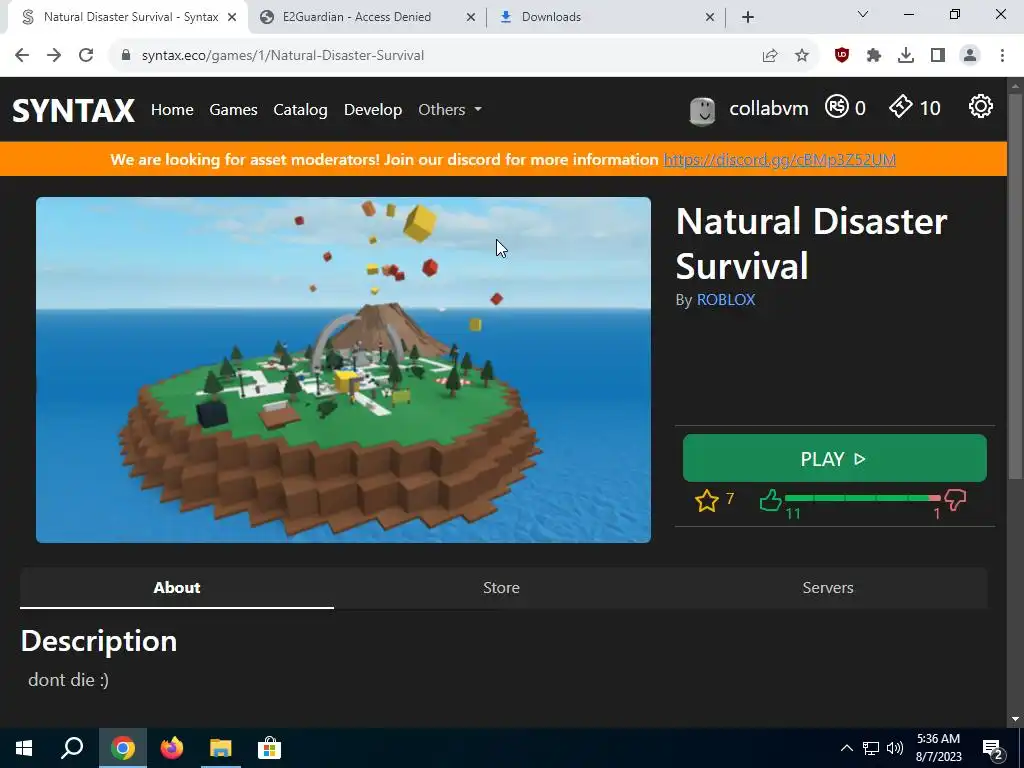The width and height of the screenshot is (1024, 768).
Task: Open a new browser tab
Action: click(748, 18)
